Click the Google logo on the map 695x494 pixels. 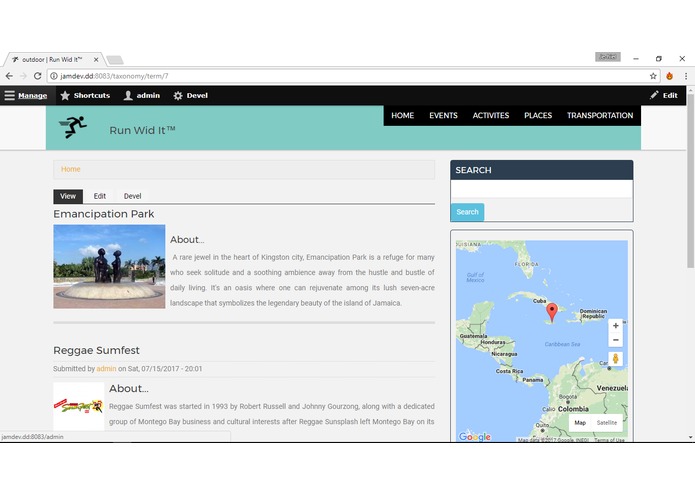tap(475, 437)
